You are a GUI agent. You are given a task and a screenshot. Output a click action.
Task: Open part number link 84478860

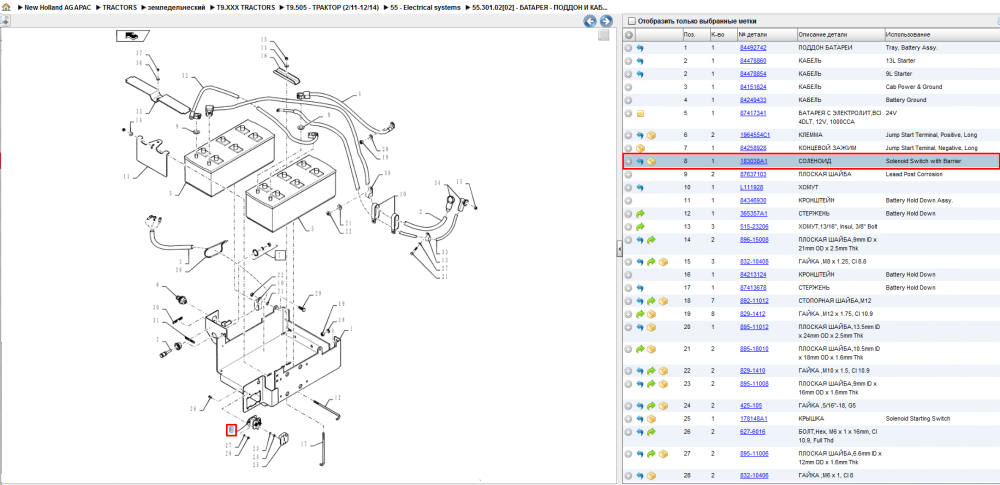753,61
